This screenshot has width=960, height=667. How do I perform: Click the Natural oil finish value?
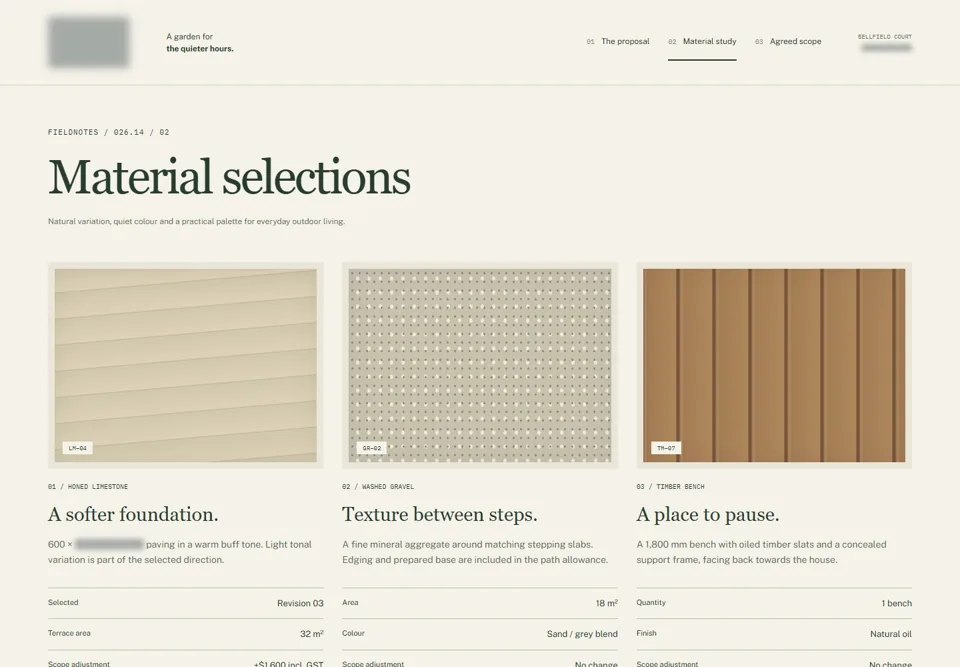891,634
